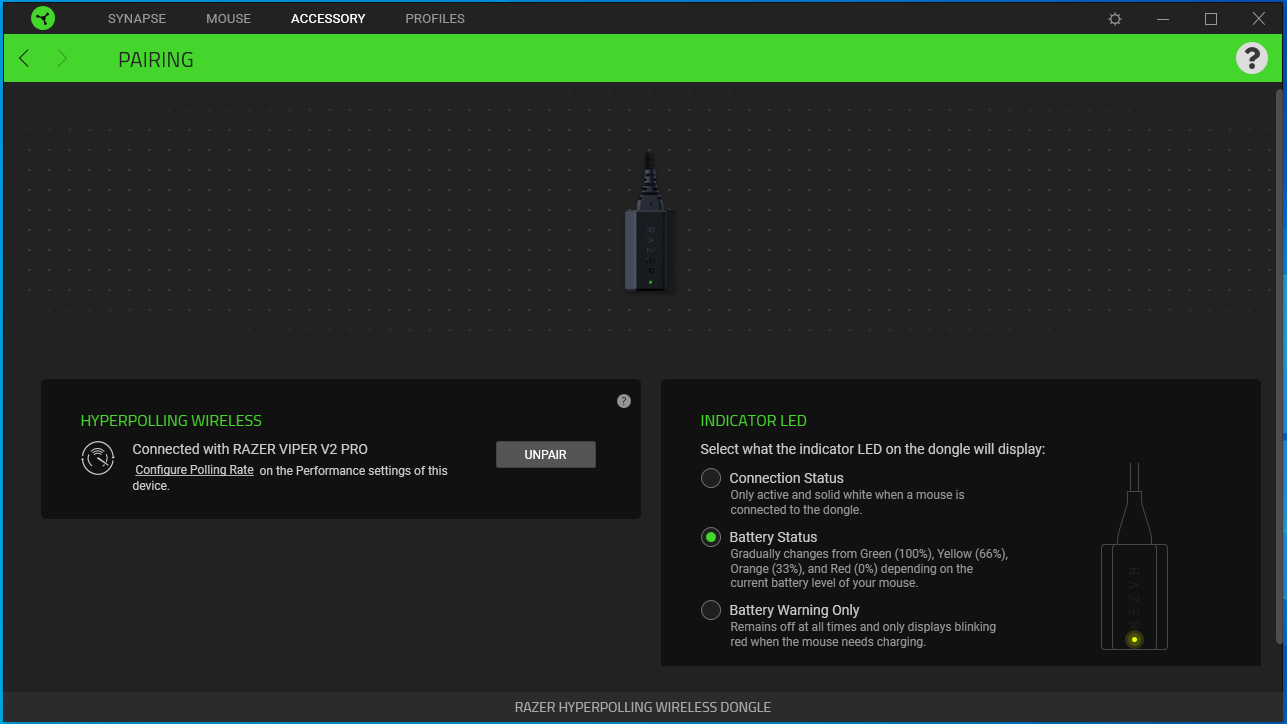Viewport: 1287px width, 724px height.
Task: Open the Configure Polling Rate link
Action: pos(194,469)
